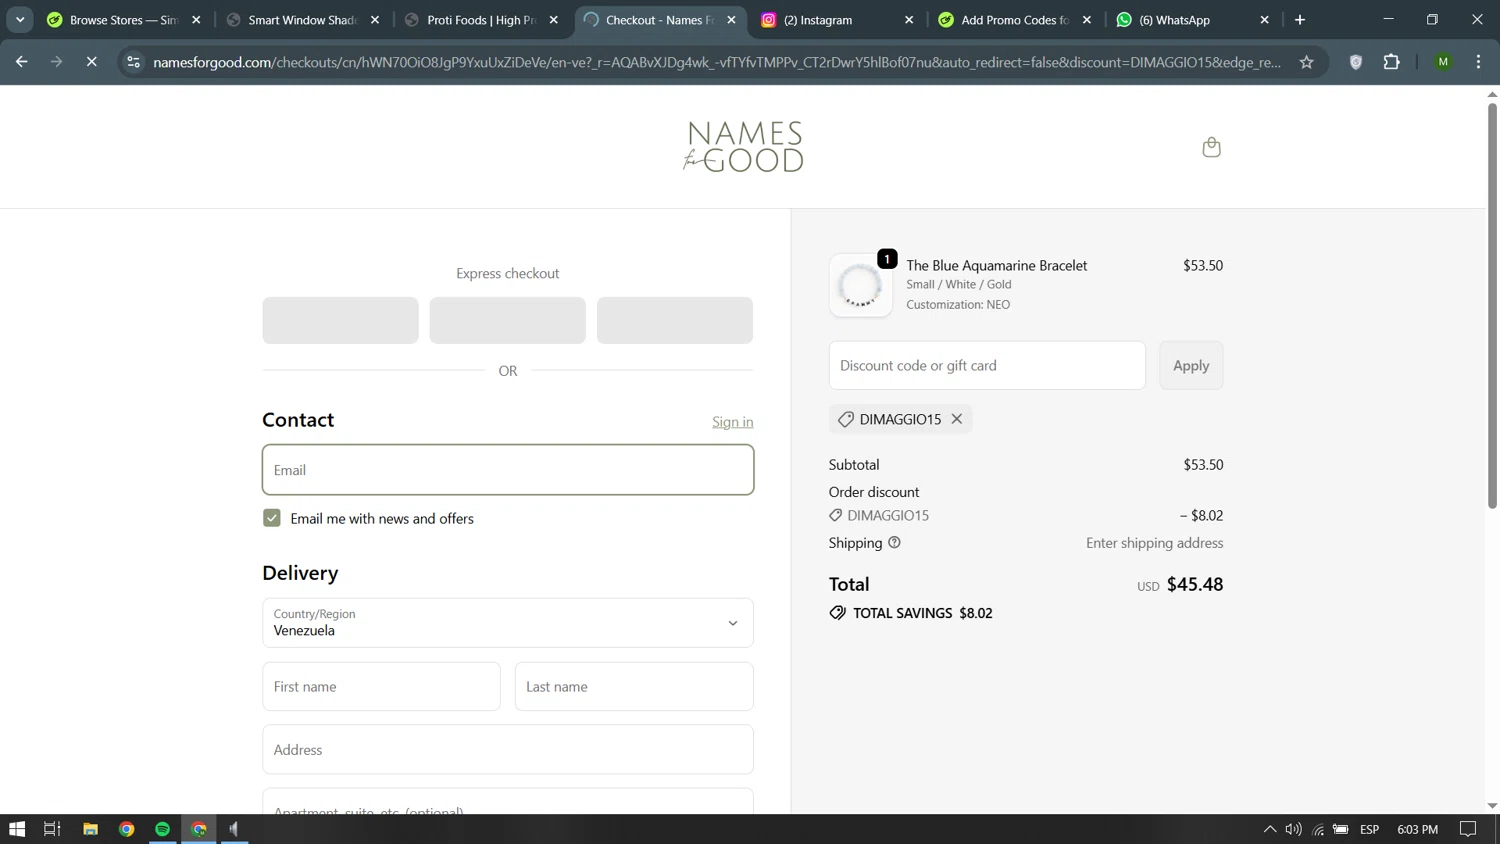Click the TOTAL SAVINGS $8.02 text
This screenshot has width=1500, height=844.
pyautogui.click(x=923, y=613)
